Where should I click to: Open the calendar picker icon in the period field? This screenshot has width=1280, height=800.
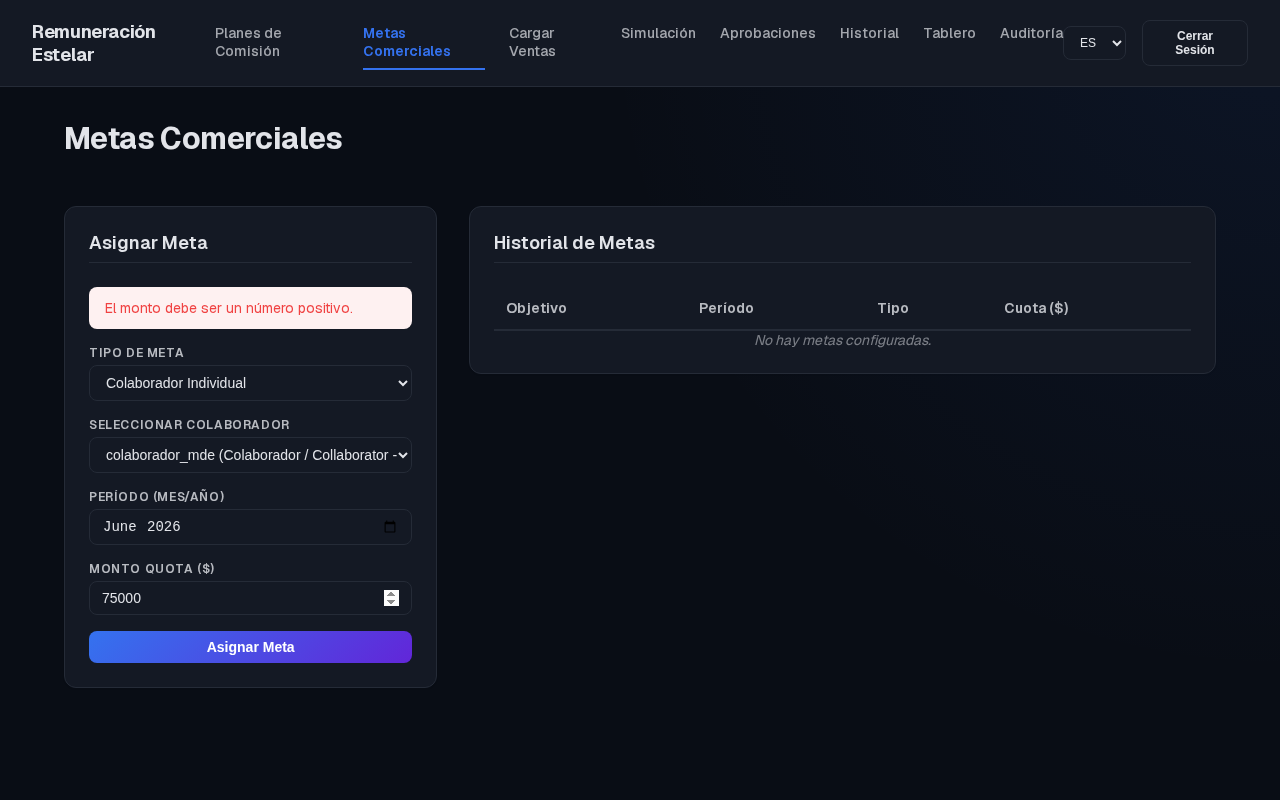[x=390, y=527]
